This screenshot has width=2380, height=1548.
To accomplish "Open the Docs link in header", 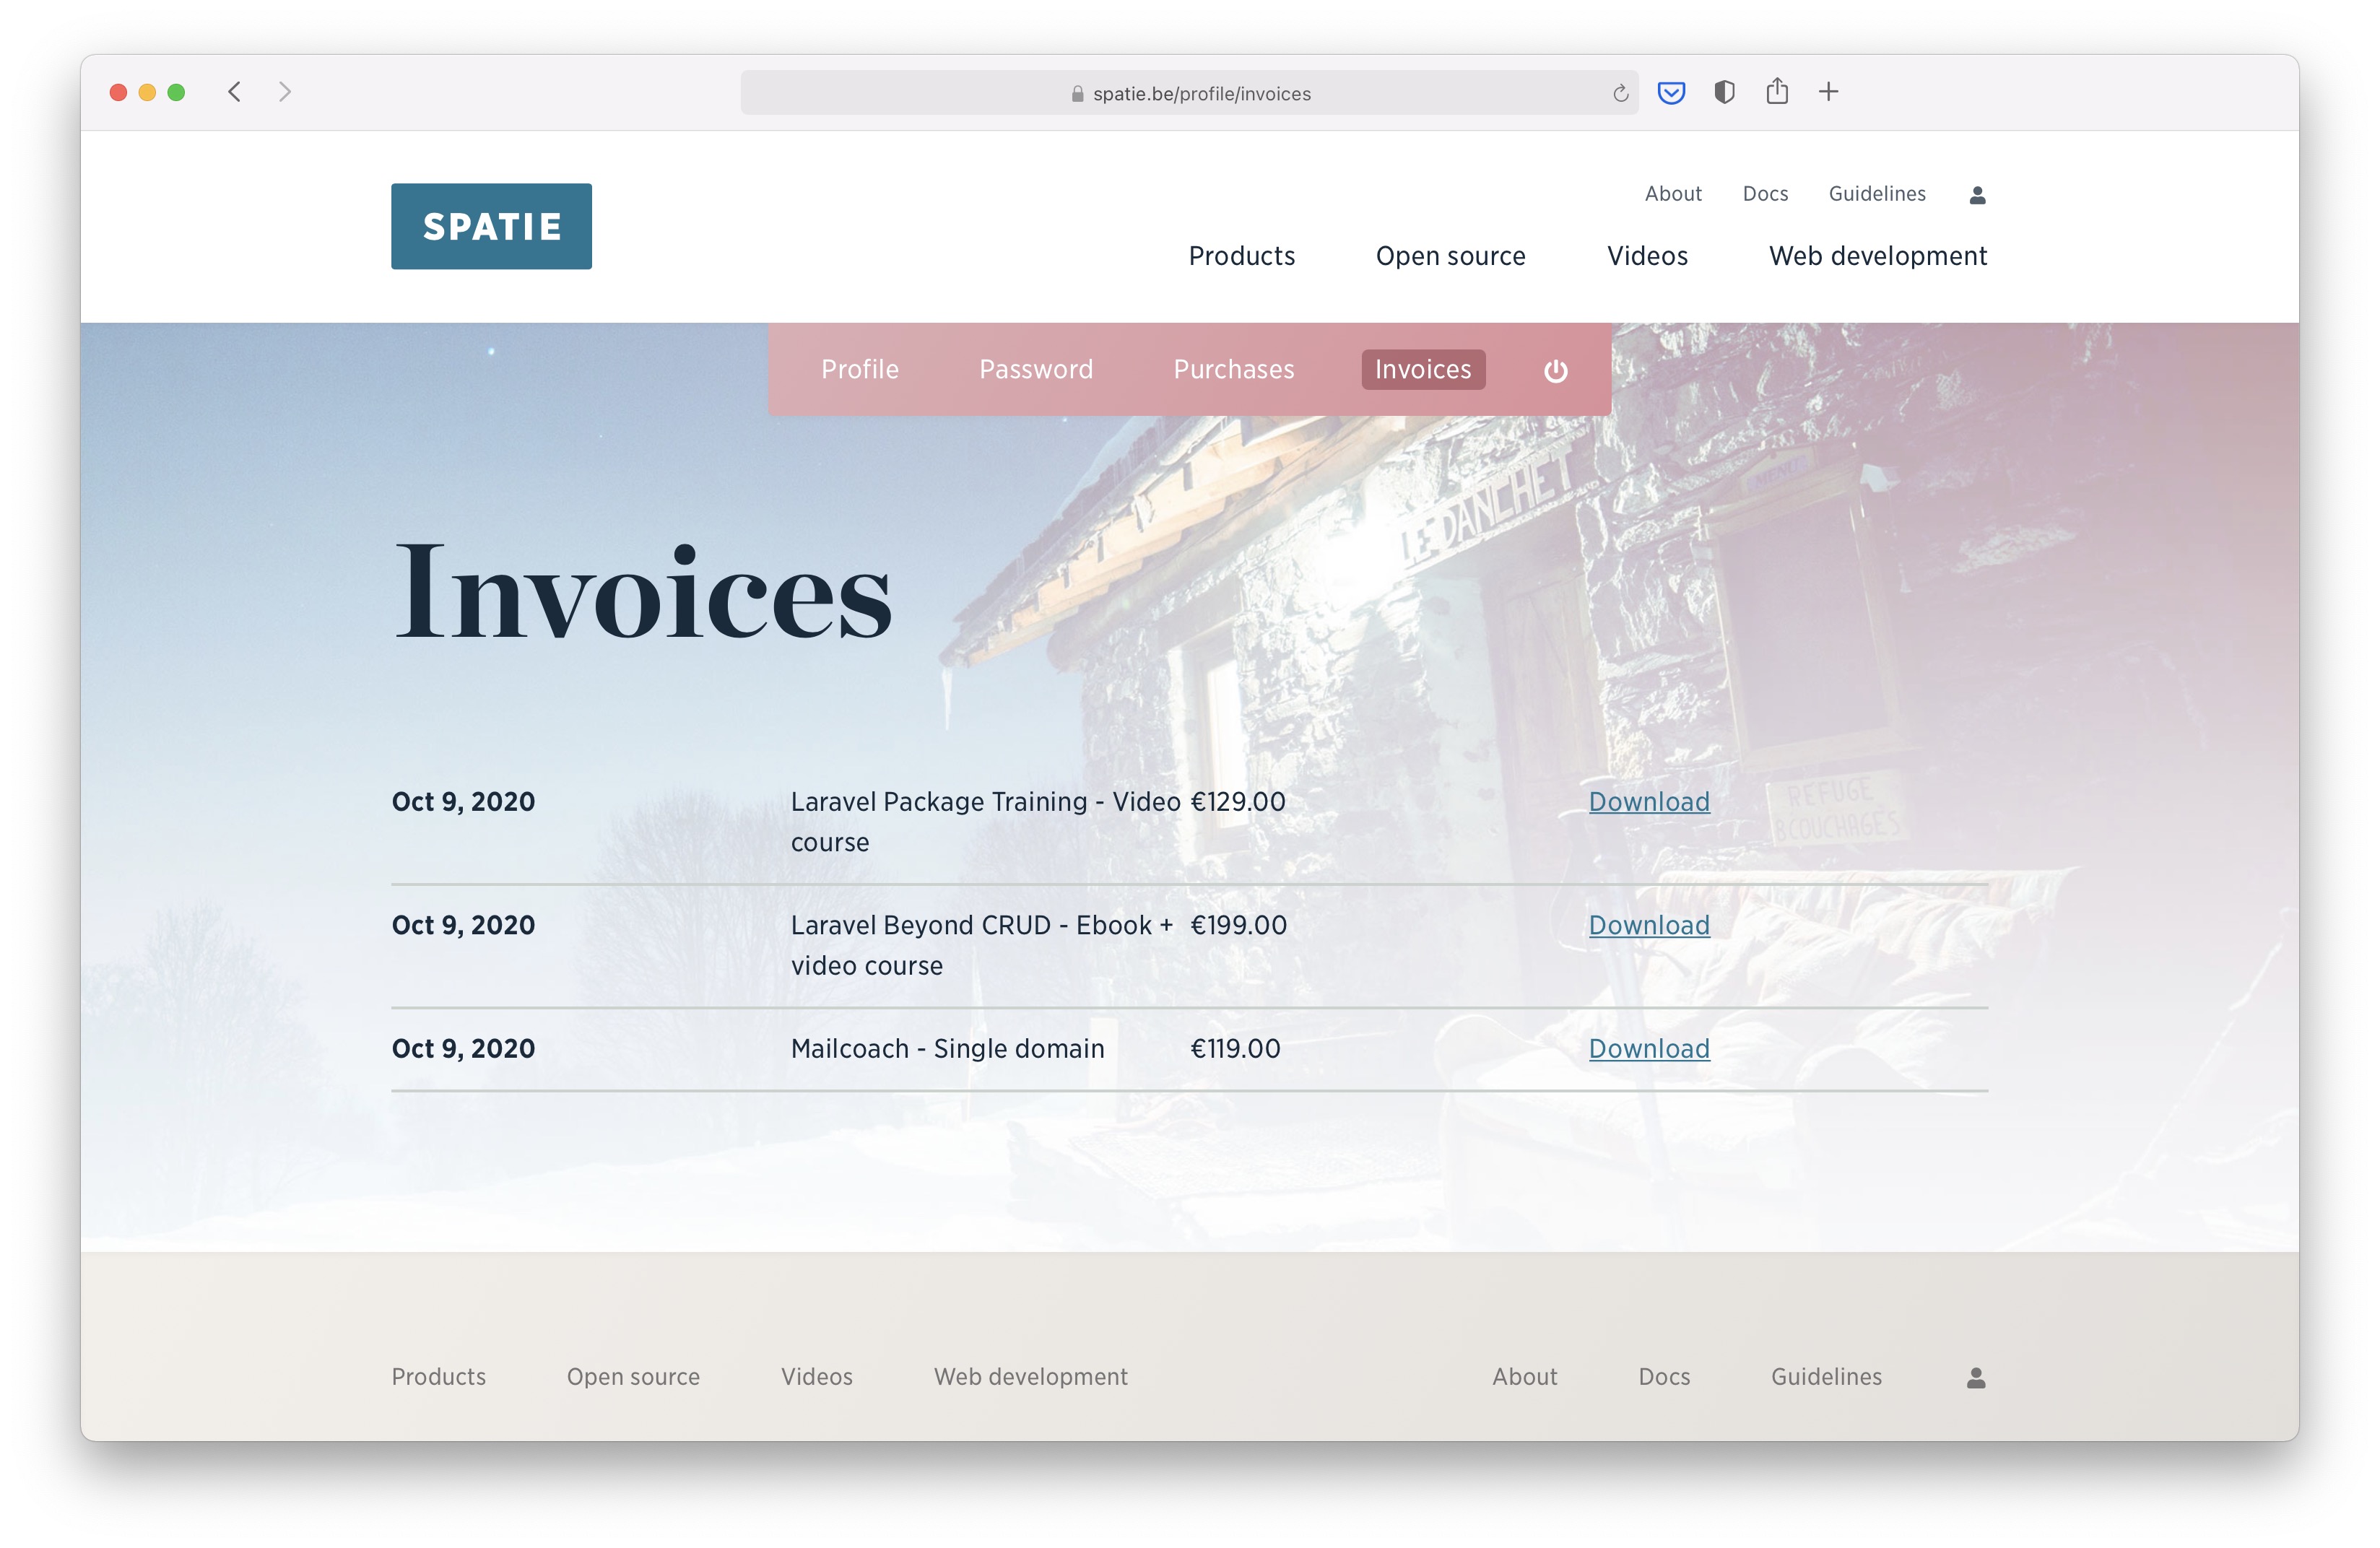I will pyautogui.click(x=1765, y=194).
